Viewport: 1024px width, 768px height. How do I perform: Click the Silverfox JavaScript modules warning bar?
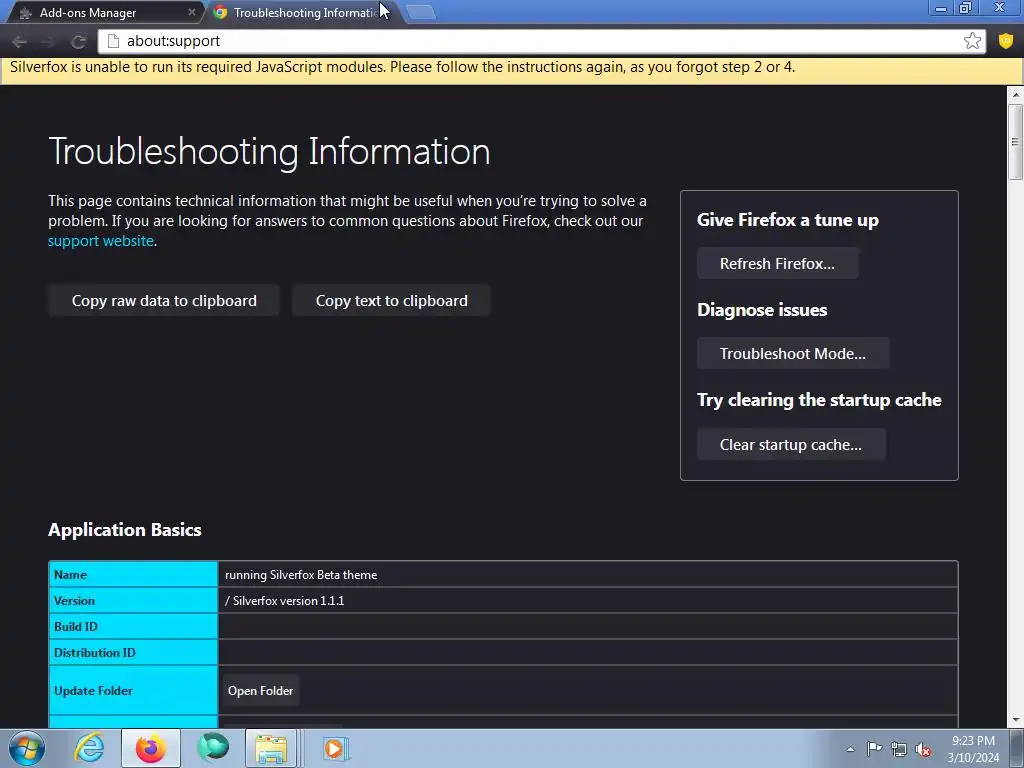(512, 69)
